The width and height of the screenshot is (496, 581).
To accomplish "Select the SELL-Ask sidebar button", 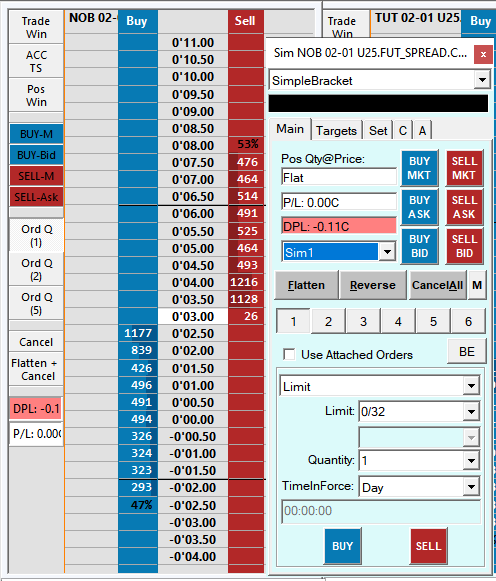I will 36,197.
